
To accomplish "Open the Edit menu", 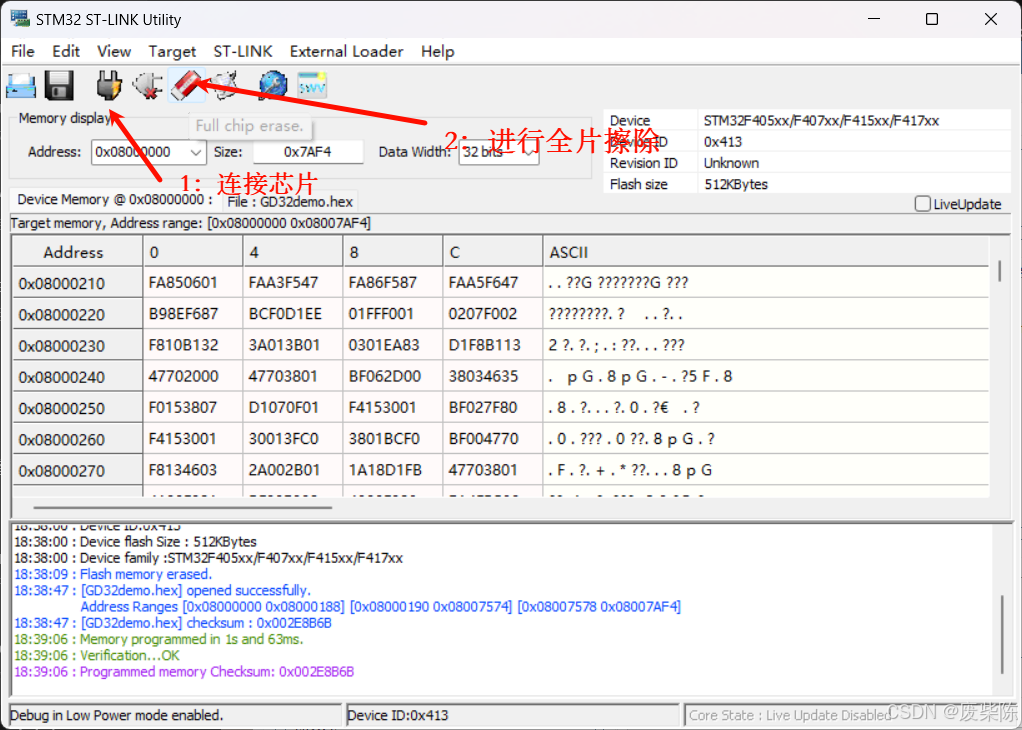I will click(x=66, y=51).
